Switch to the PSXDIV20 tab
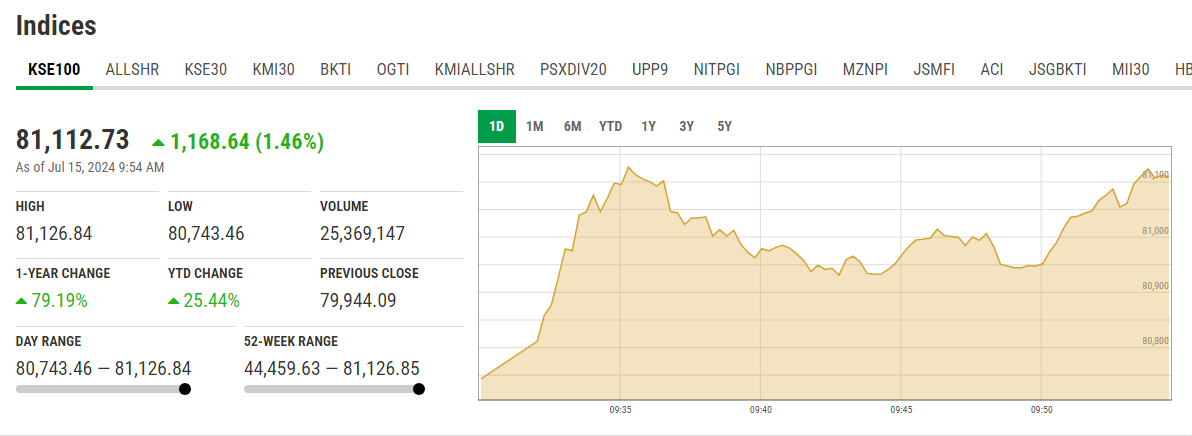The height and width of the screenshot is (436, 1192). (573, 70)
